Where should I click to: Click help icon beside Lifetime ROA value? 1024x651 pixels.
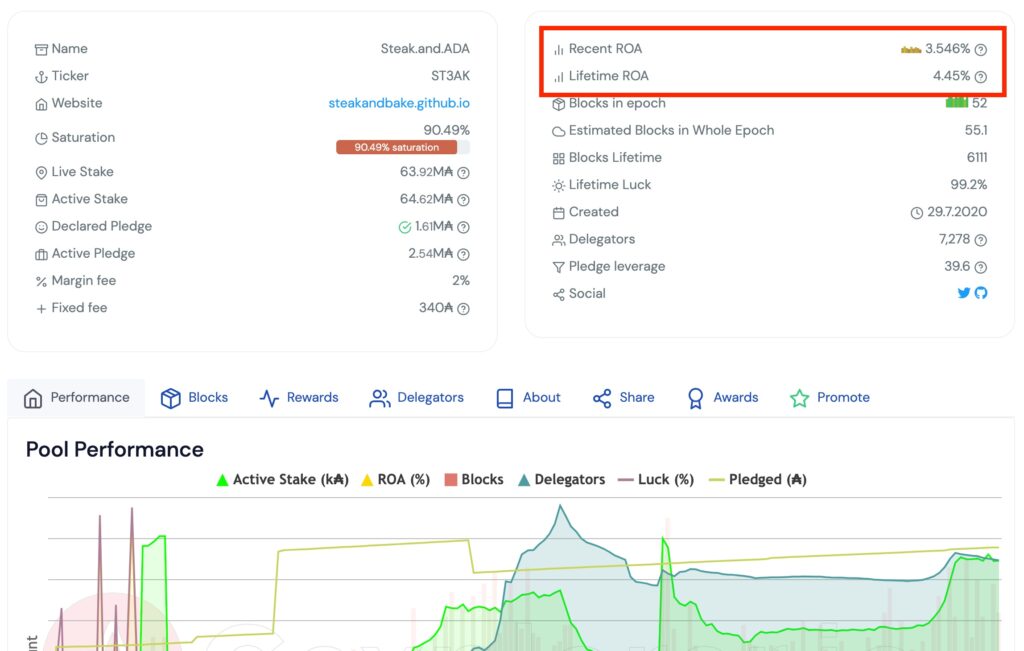click(981, 77)
